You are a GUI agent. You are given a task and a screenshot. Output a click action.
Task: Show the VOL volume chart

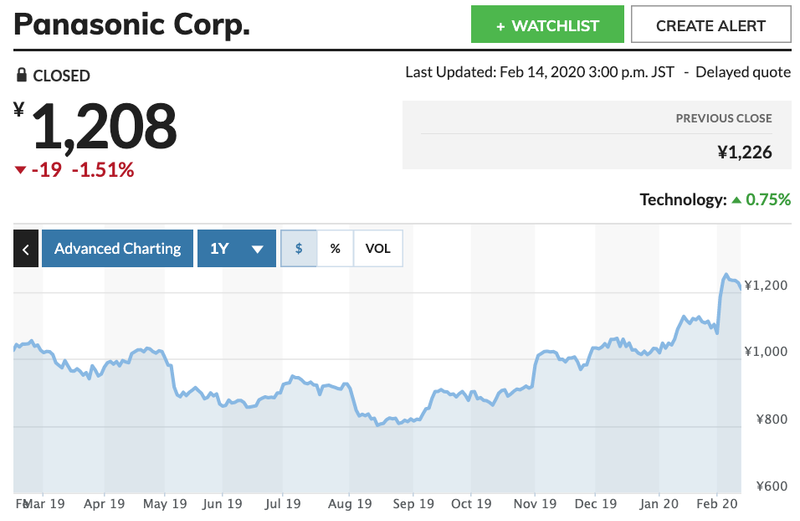point(378,249)
